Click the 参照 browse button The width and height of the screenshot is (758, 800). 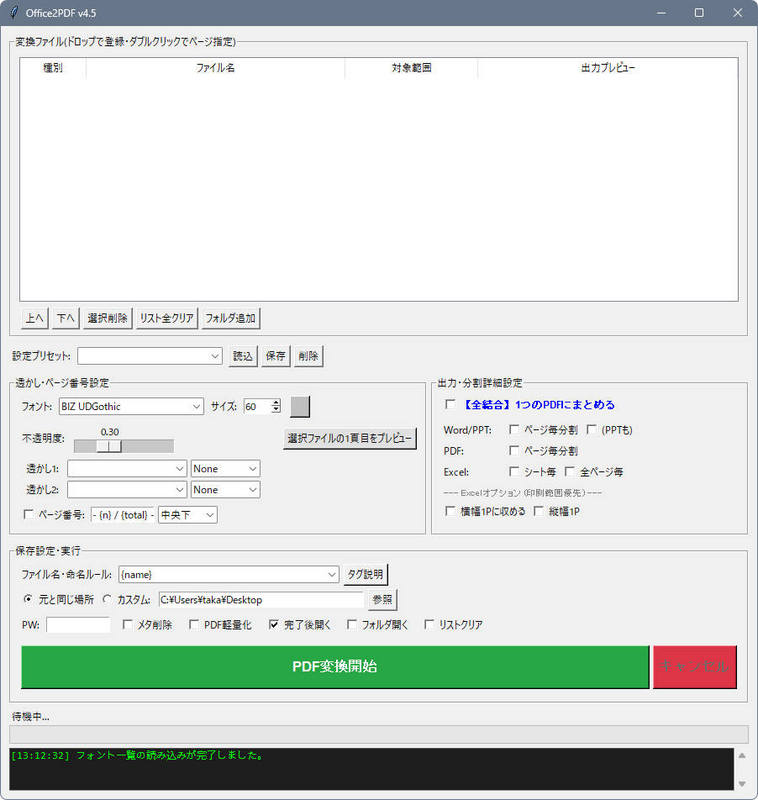(x=382, y=600)
